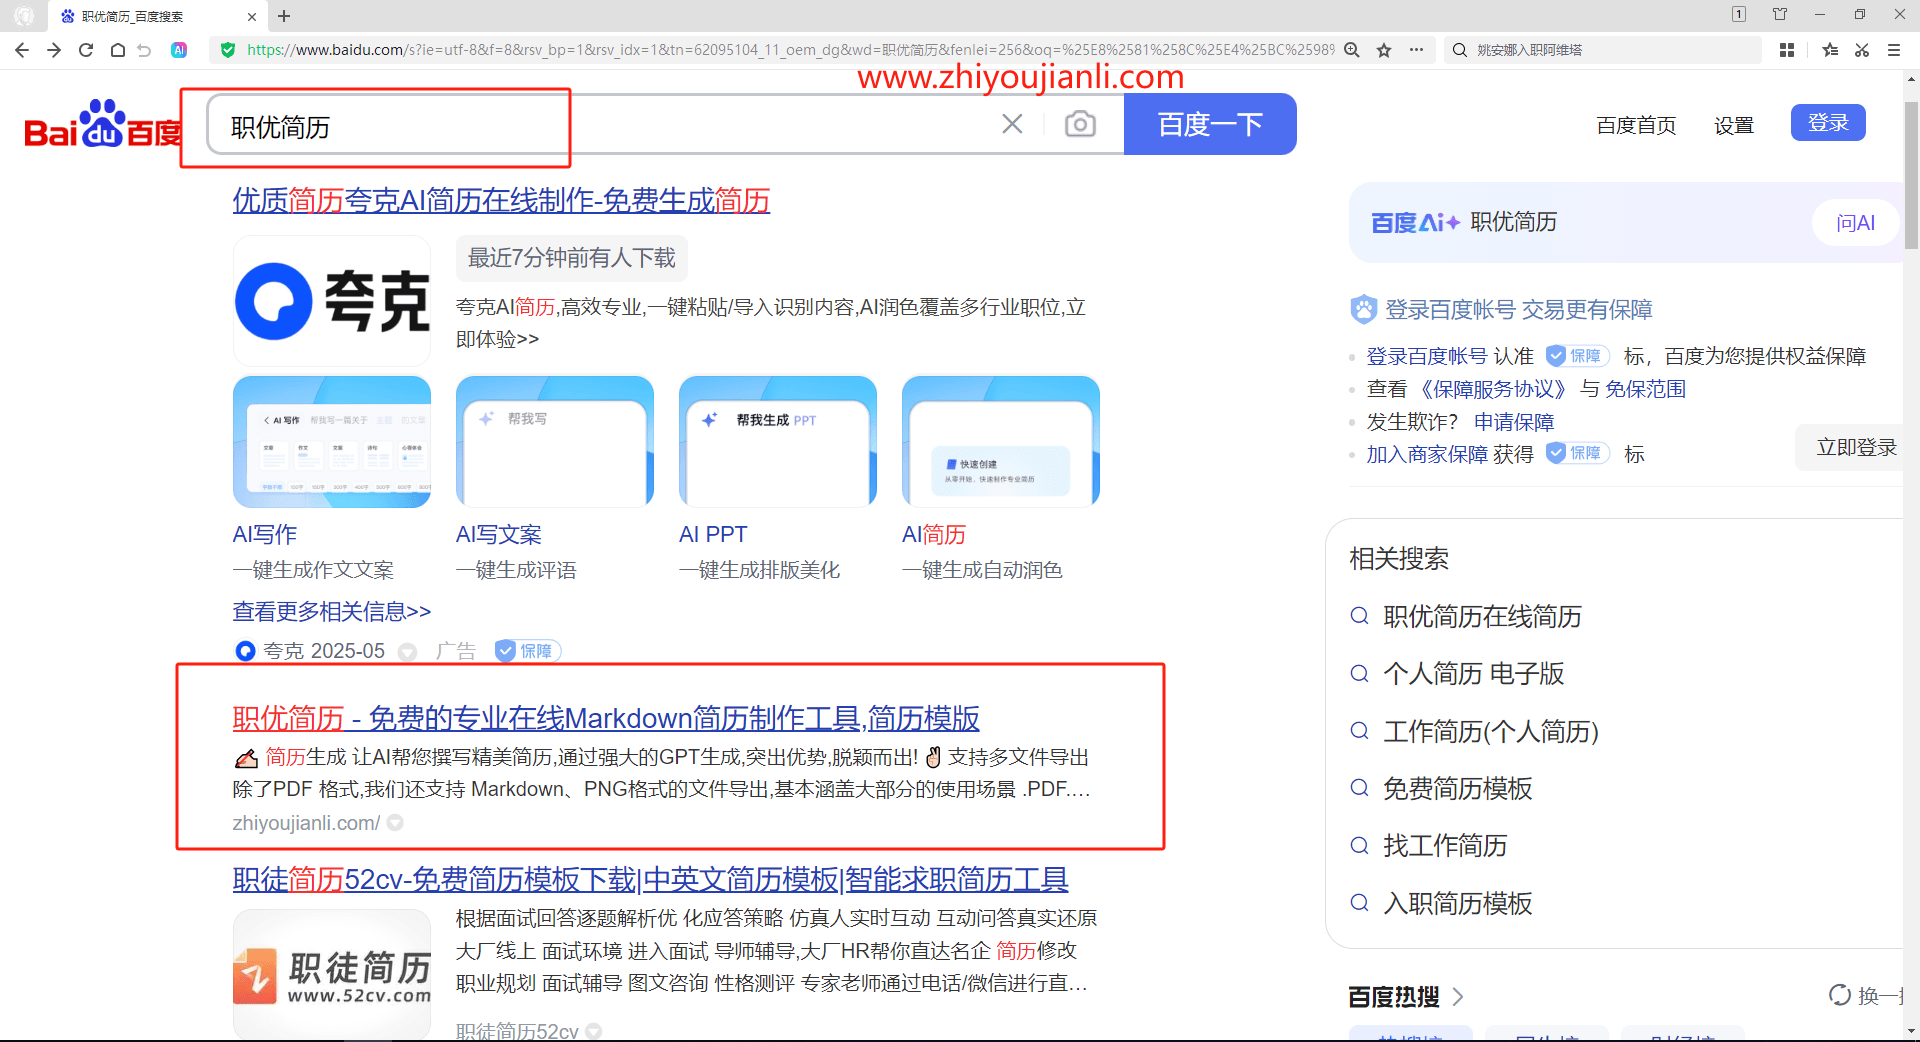
Task: Click the 百度一下 search button
Action: coord(1210,124)
